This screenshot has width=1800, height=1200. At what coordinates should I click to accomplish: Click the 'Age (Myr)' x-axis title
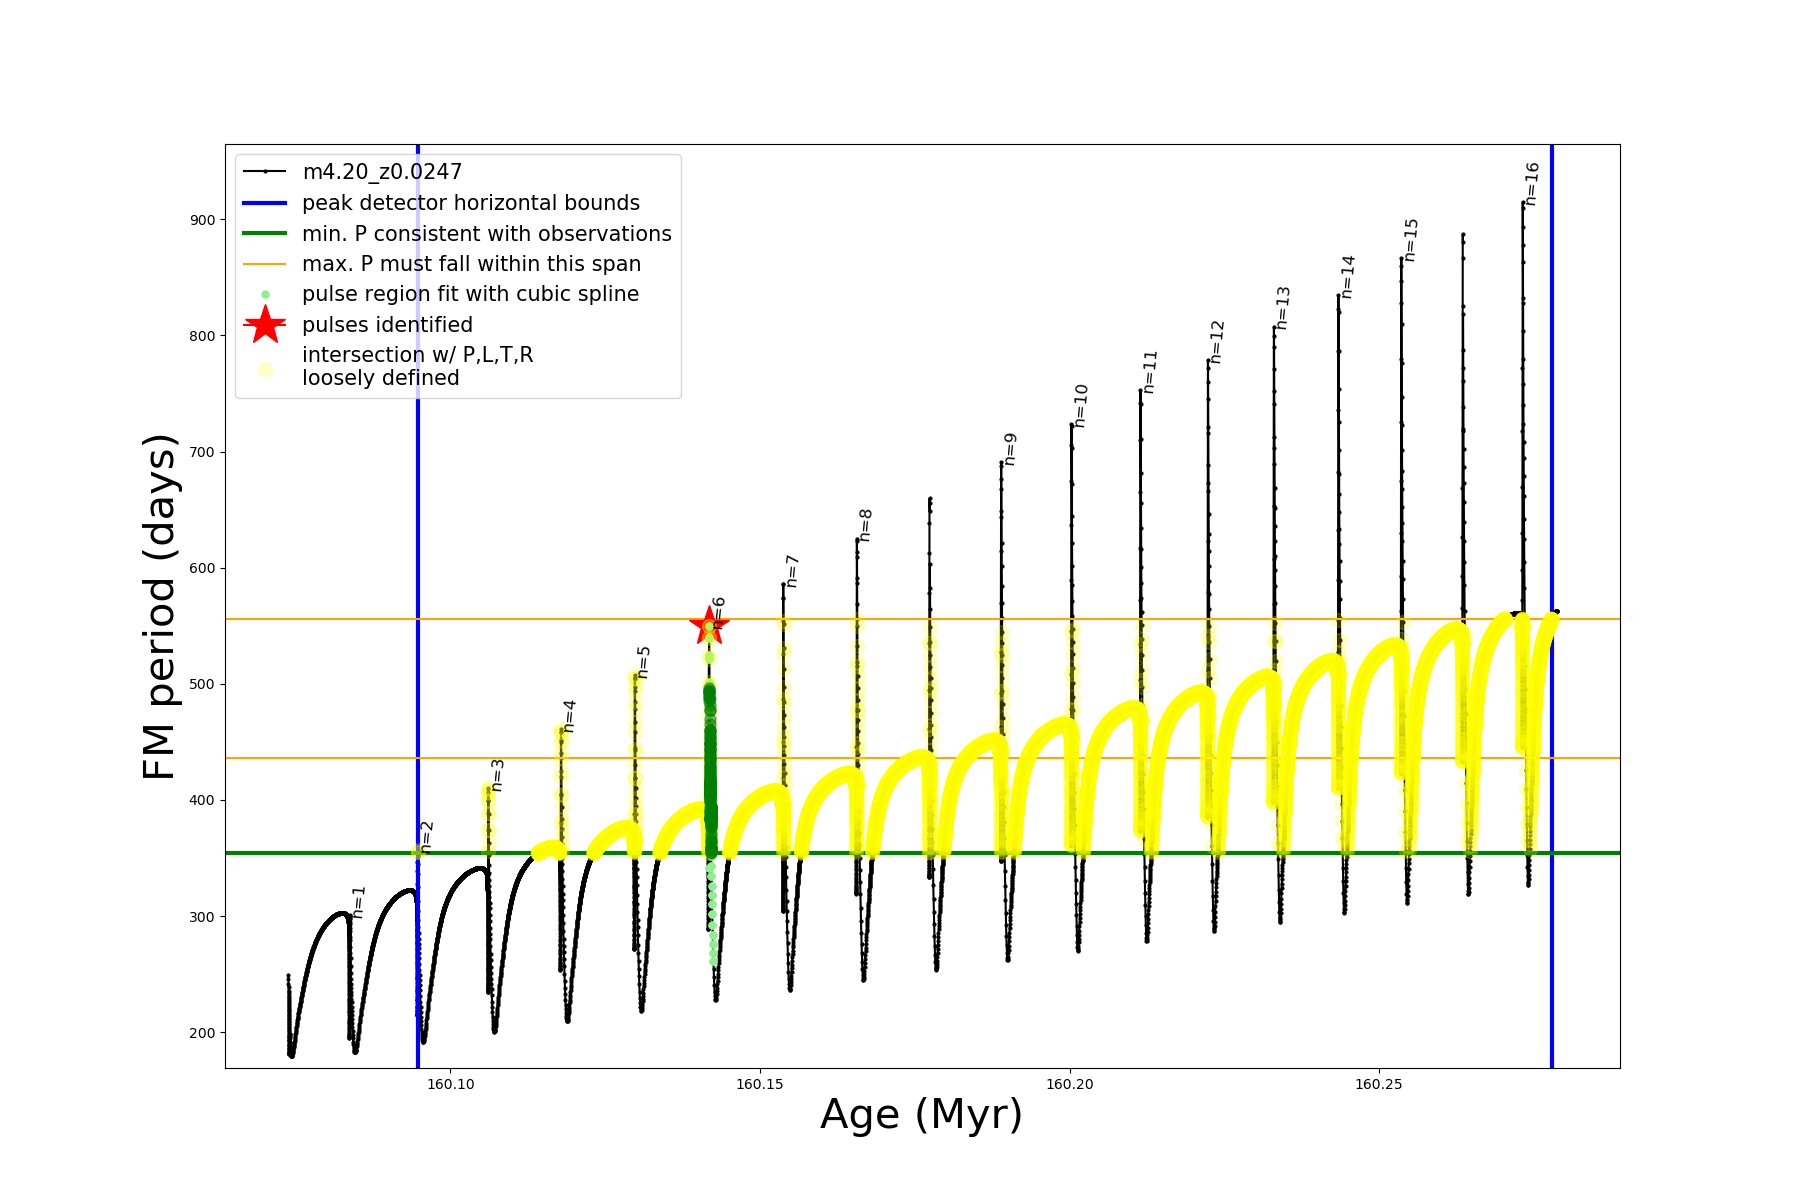tap(921, 1114)
